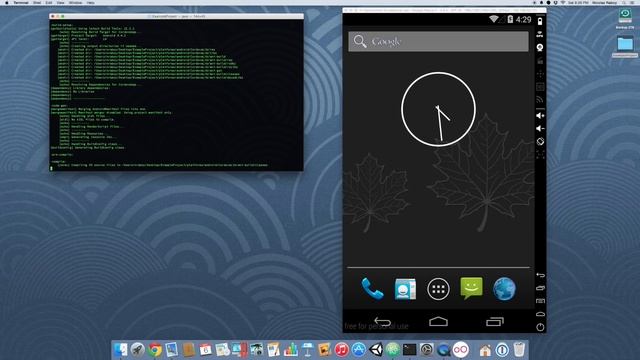Image resolution: width=640 pixels, height=360 pixels.
Task: Click the emulator Wi-Fi status icon
Action: (493, 19)
